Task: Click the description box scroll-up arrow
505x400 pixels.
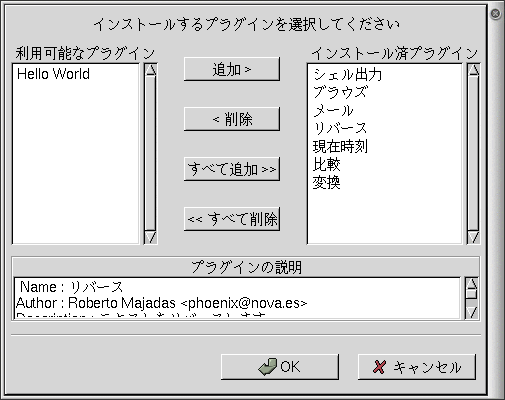Action: pyautogui.click(x=472, y=284)
